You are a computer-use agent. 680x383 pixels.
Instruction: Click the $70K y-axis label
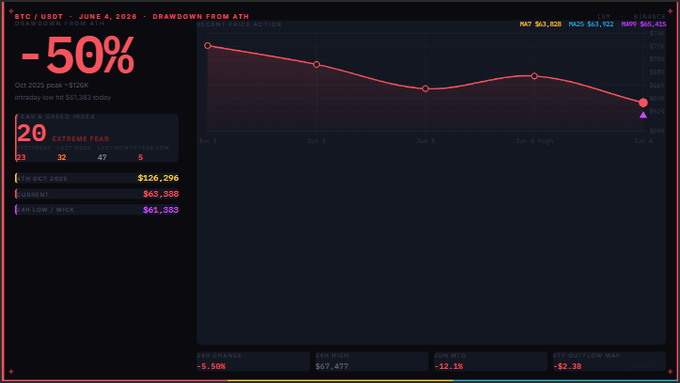657,59
